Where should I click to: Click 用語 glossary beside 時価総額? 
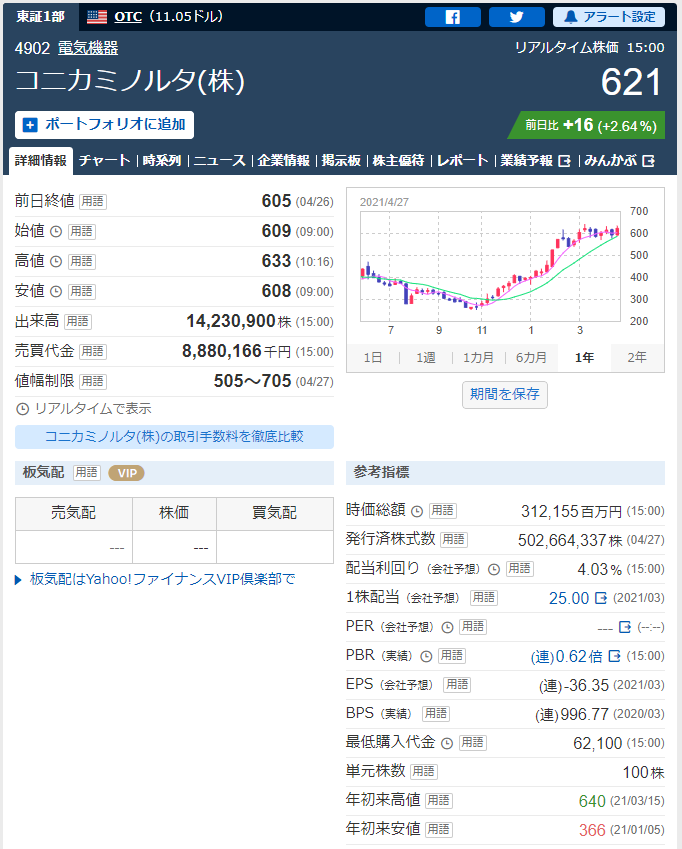(443, 511)
